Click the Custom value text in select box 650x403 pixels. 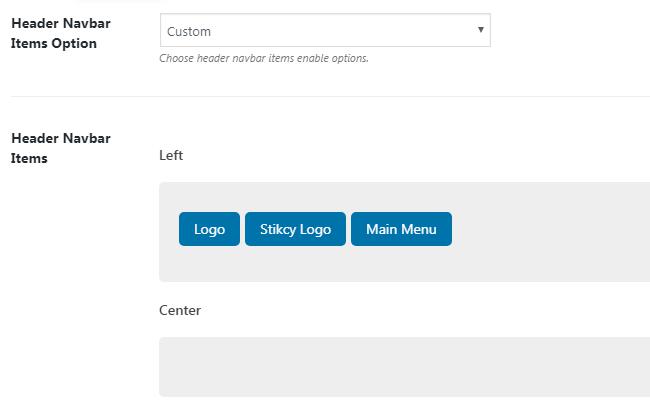click(189, 31)
